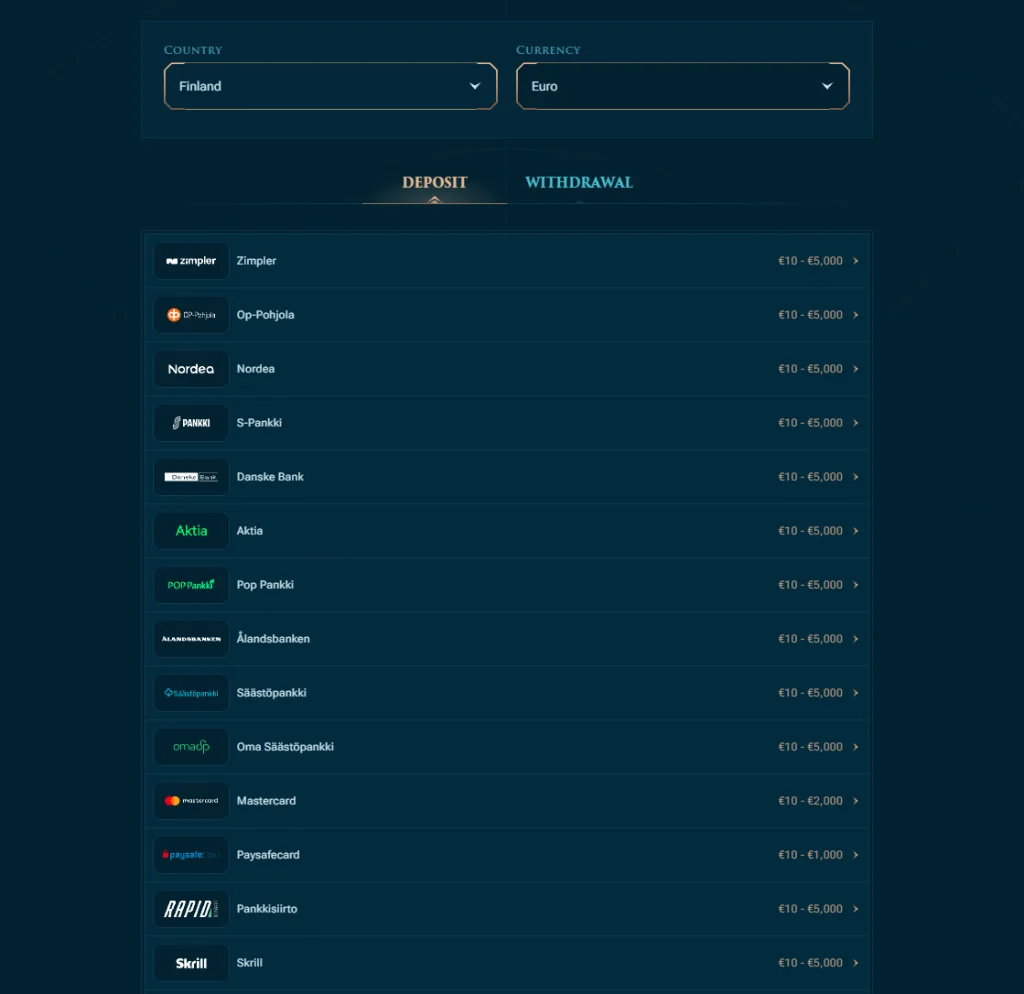This screenshot has width=1024, height=994.
Task: Click the Aktia green logo
Action: pos(191,531)
